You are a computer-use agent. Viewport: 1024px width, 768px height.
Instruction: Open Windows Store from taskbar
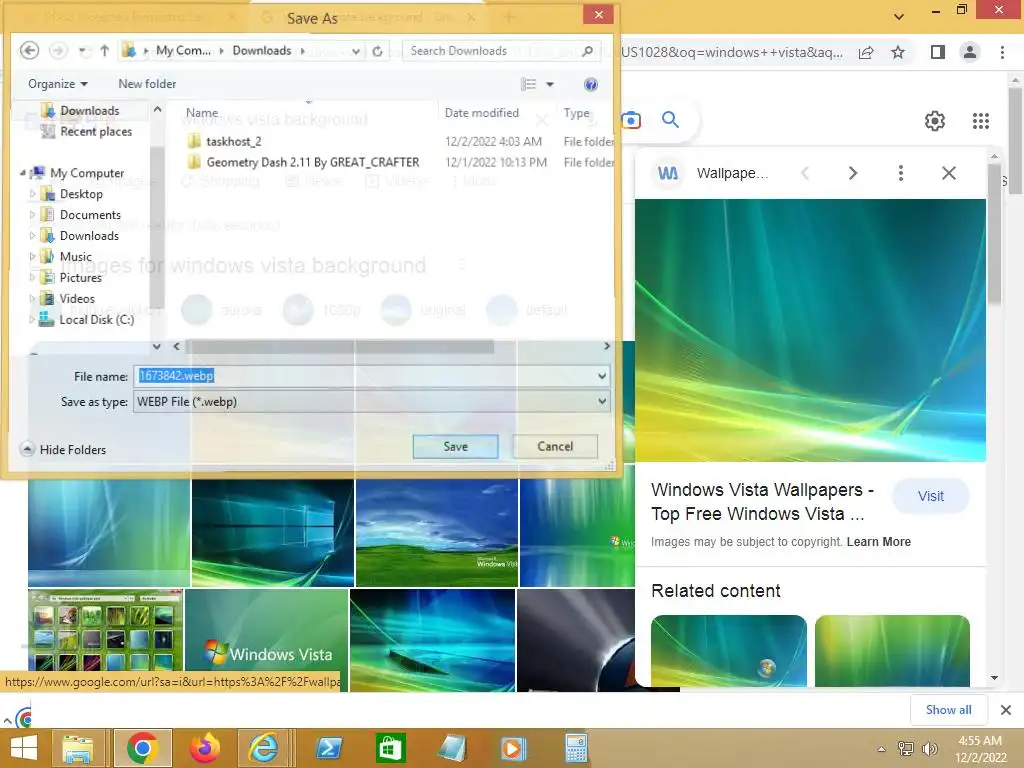[x=391, y=748]
